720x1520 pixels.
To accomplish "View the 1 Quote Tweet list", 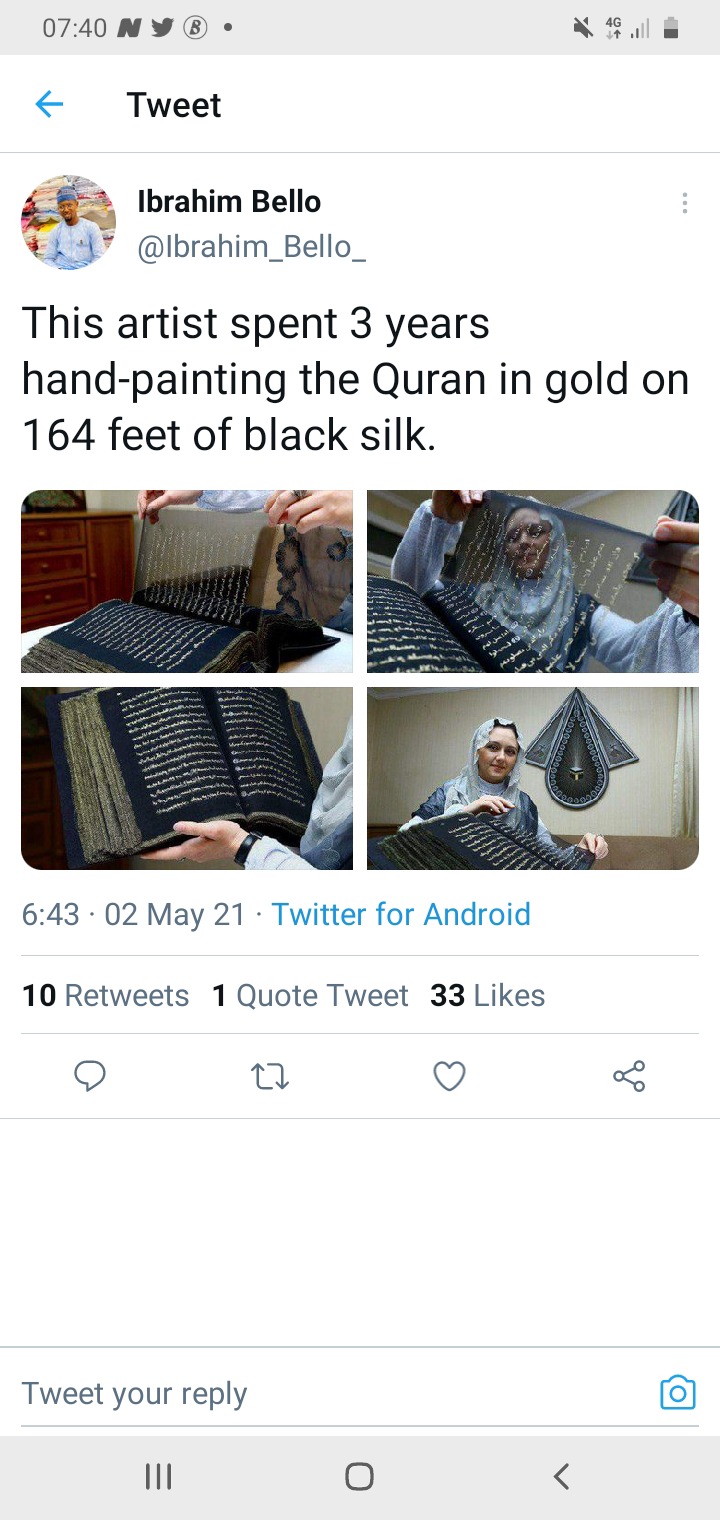I will pyautogui.click(x=310, y=995).
